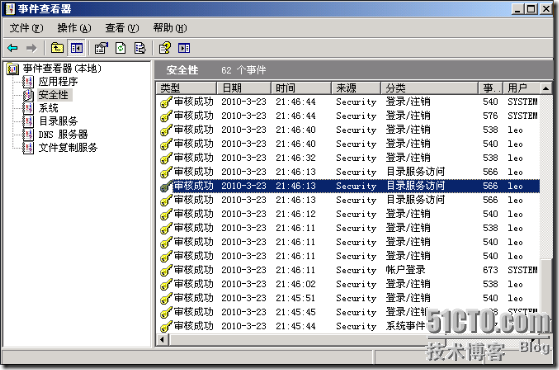Select the 系统事件 event at 21:45:44

[349, 326]
